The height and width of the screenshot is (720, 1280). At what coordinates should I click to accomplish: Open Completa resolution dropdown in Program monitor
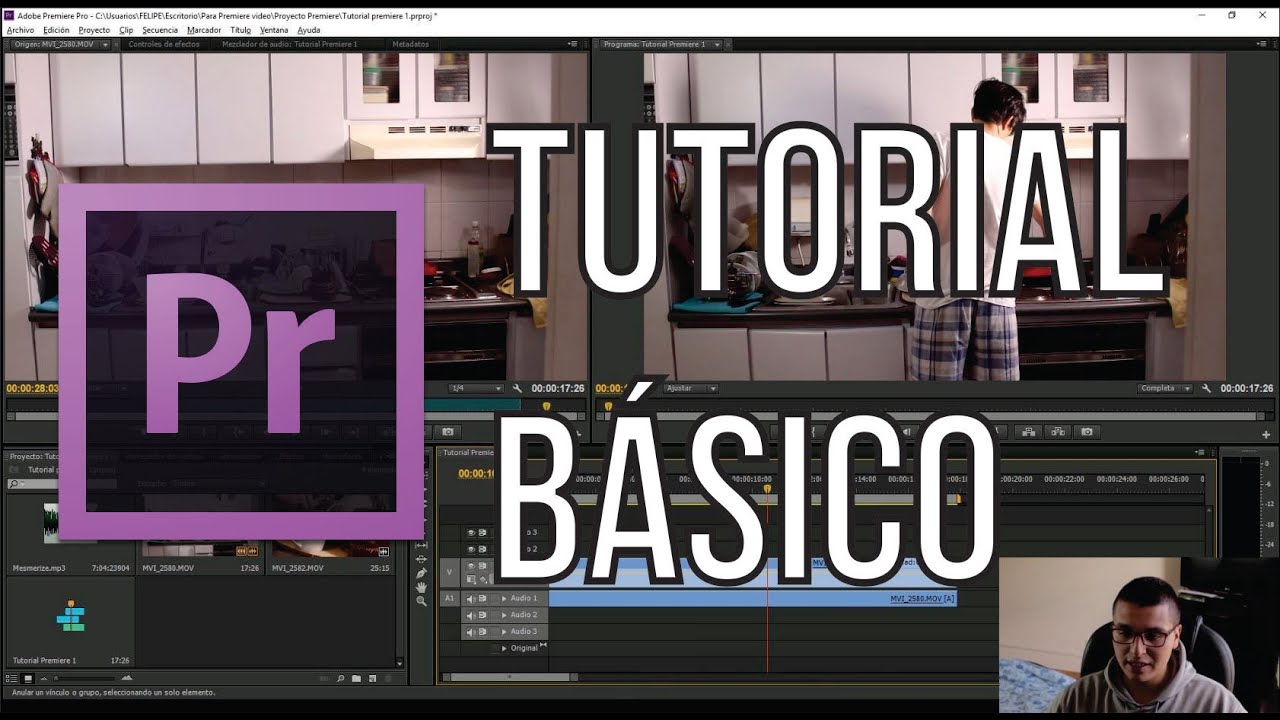tap(1165, 388)
